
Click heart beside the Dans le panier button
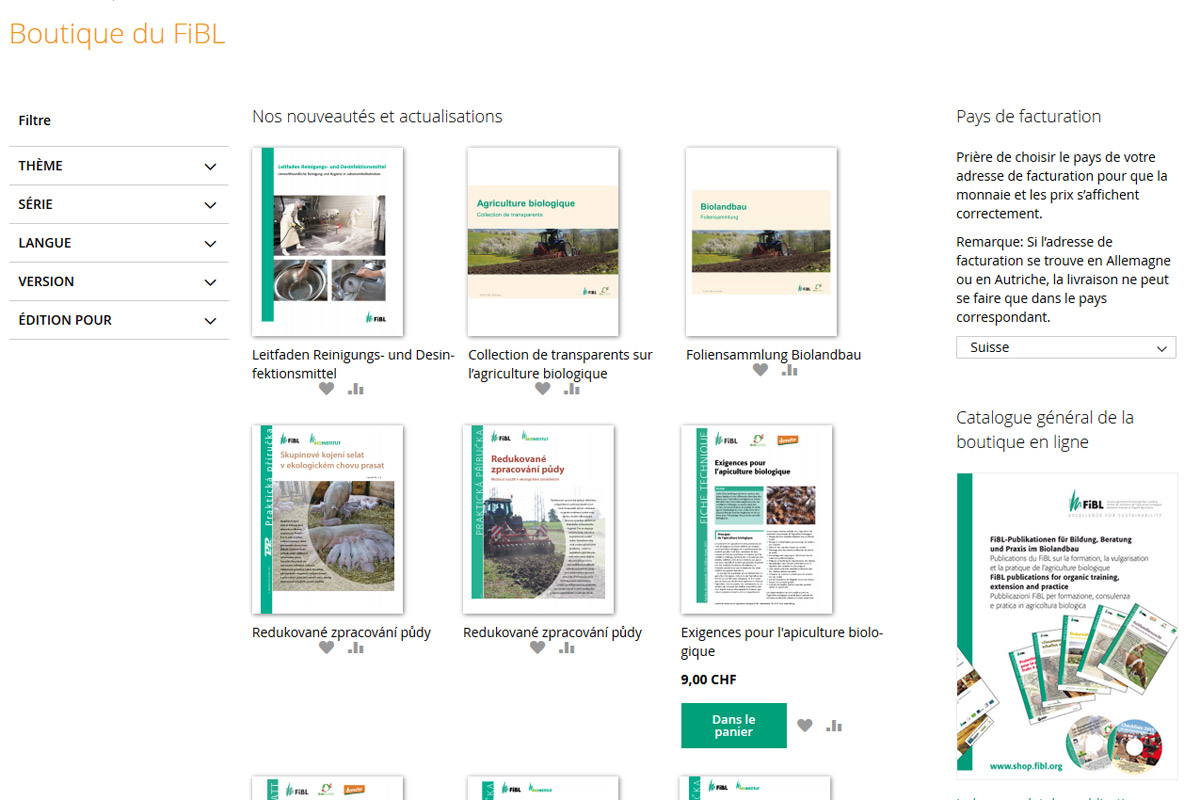805,726
